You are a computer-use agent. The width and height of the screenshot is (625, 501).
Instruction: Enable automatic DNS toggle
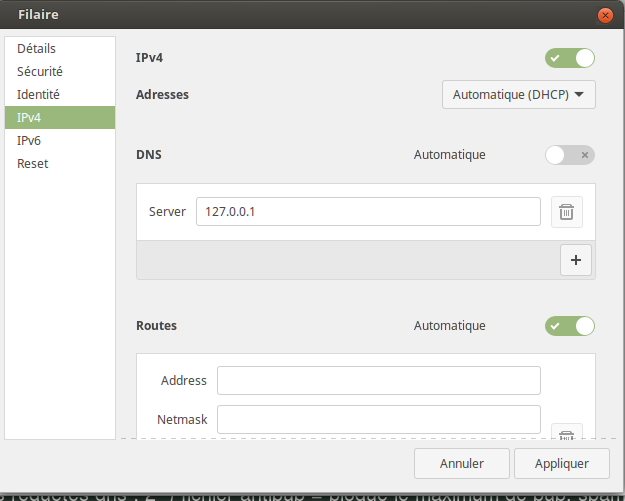point(570,155)
